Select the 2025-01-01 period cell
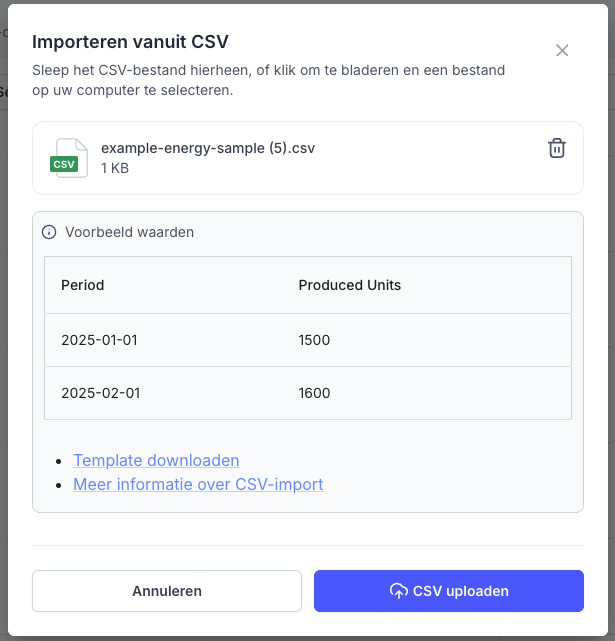Image resolution: width=615 pixels, height=641 pixels. (99, 340)
